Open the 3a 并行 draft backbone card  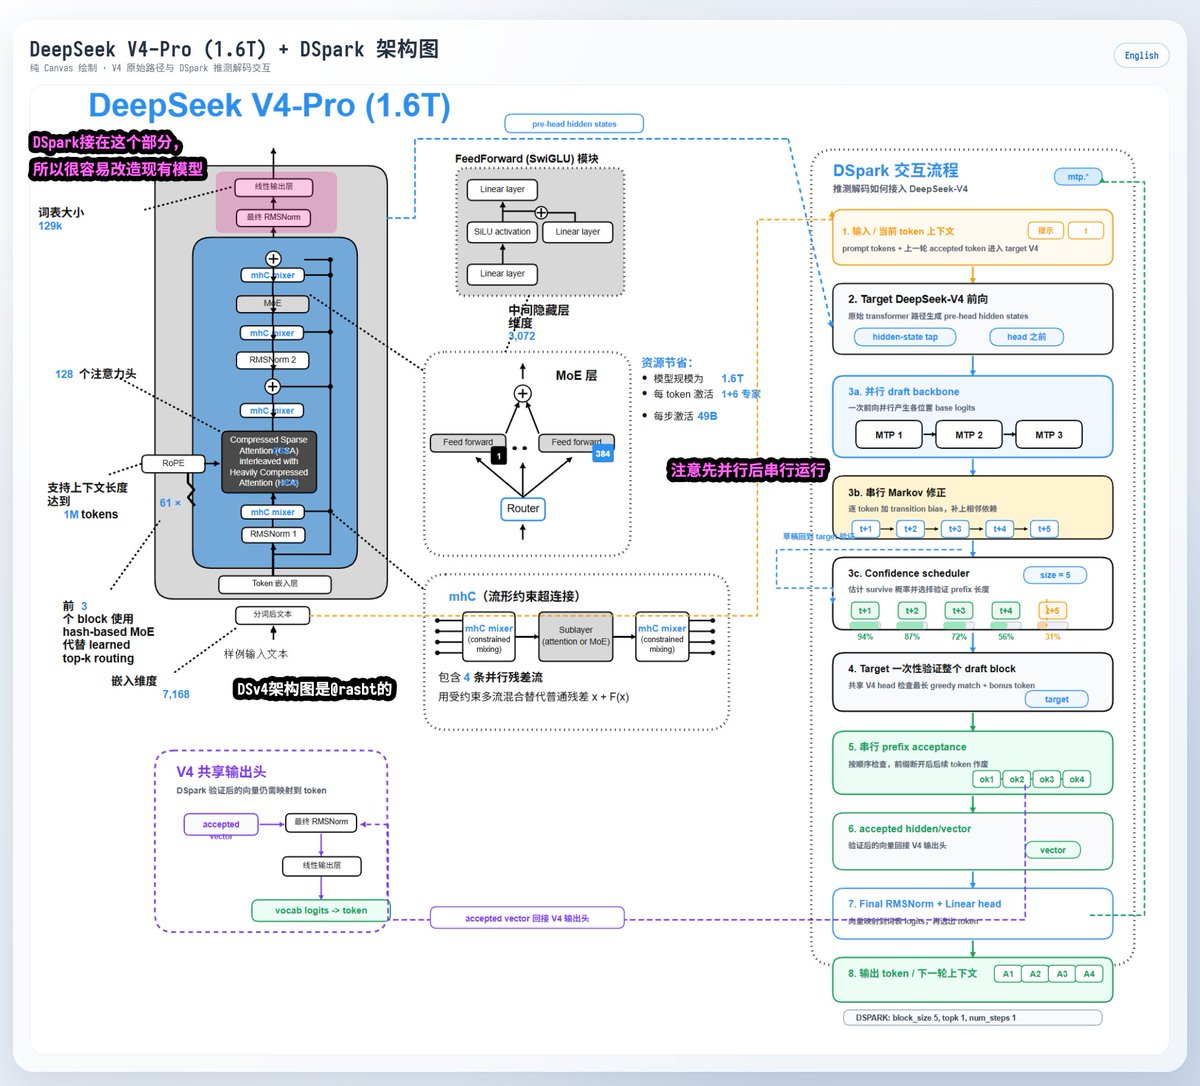(973, 417)
